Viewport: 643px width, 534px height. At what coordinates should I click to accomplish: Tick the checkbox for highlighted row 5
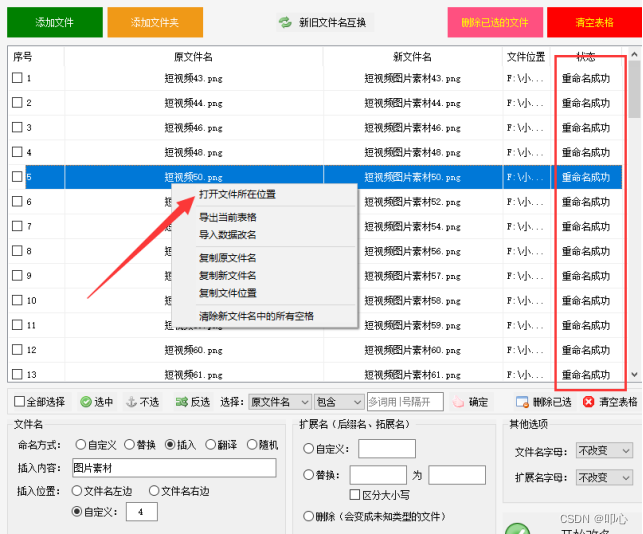(17, 176)
